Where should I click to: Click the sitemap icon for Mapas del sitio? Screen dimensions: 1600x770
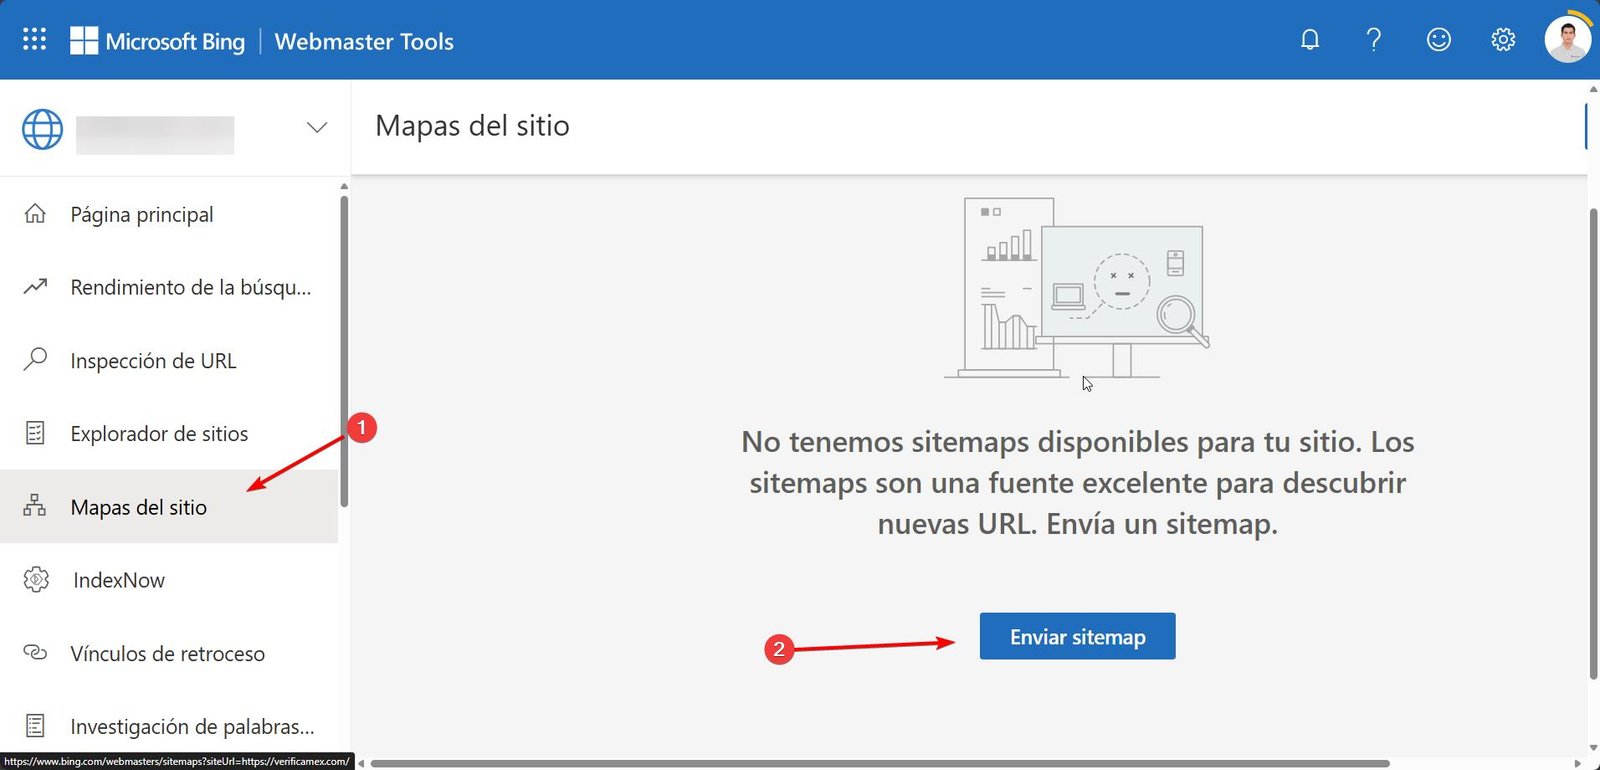[35, 505]
